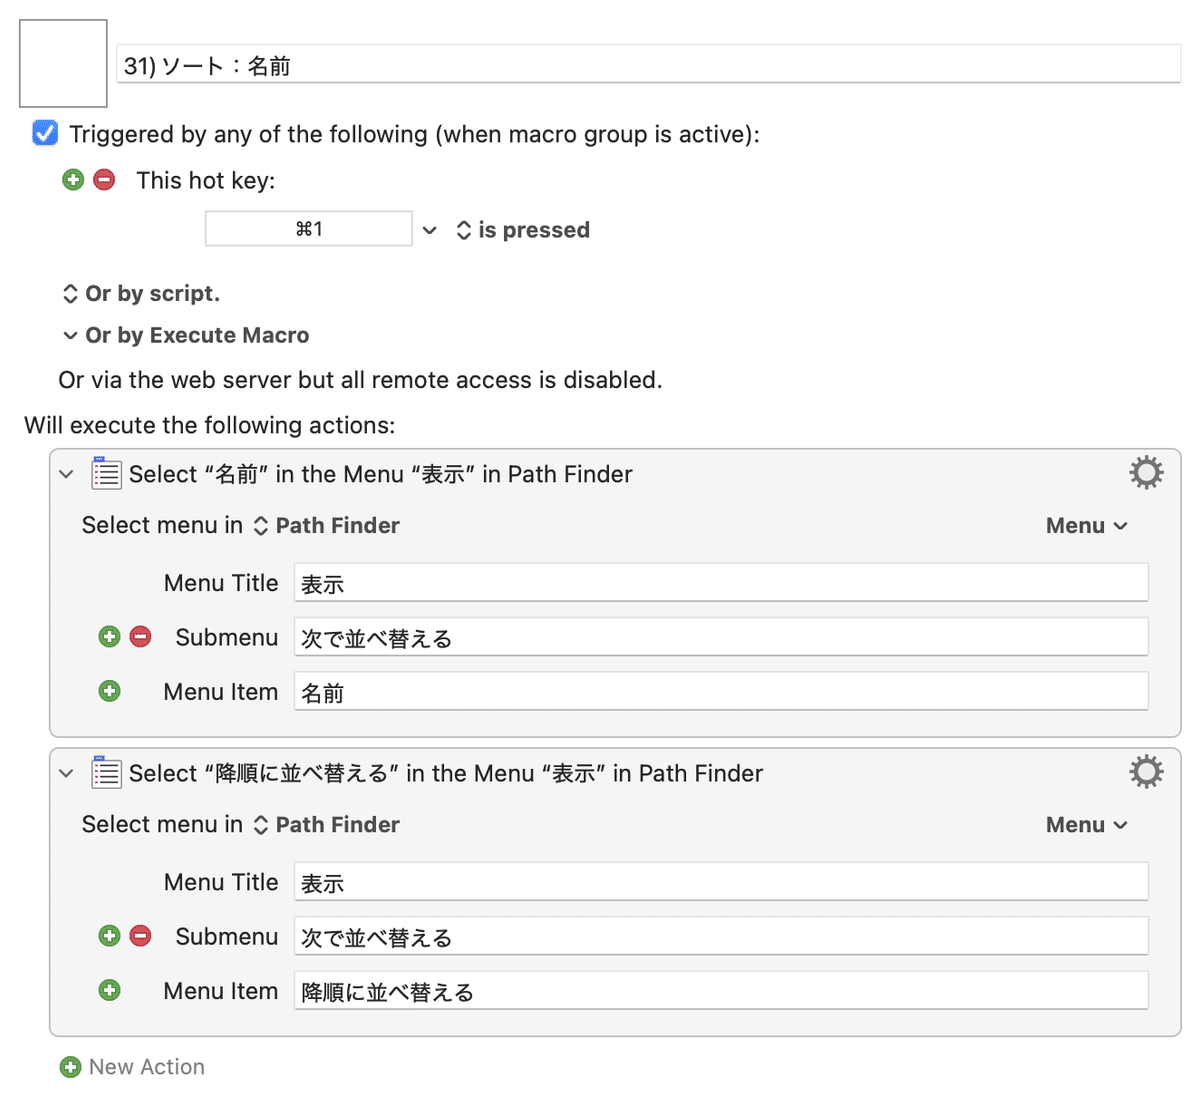
Task: Add a Menu Item field in the first action
Action: (x=109, y=690)
